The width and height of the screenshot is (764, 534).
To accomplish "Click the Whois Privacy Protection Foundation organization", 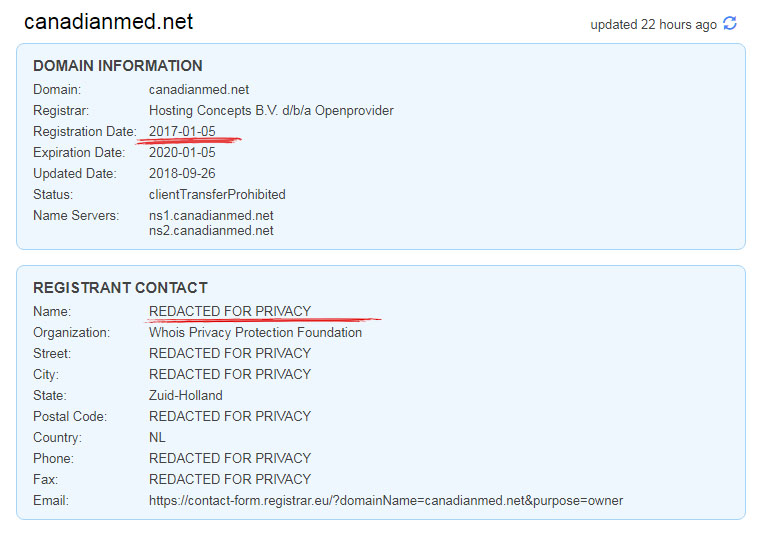I will [x=255, y=332].
